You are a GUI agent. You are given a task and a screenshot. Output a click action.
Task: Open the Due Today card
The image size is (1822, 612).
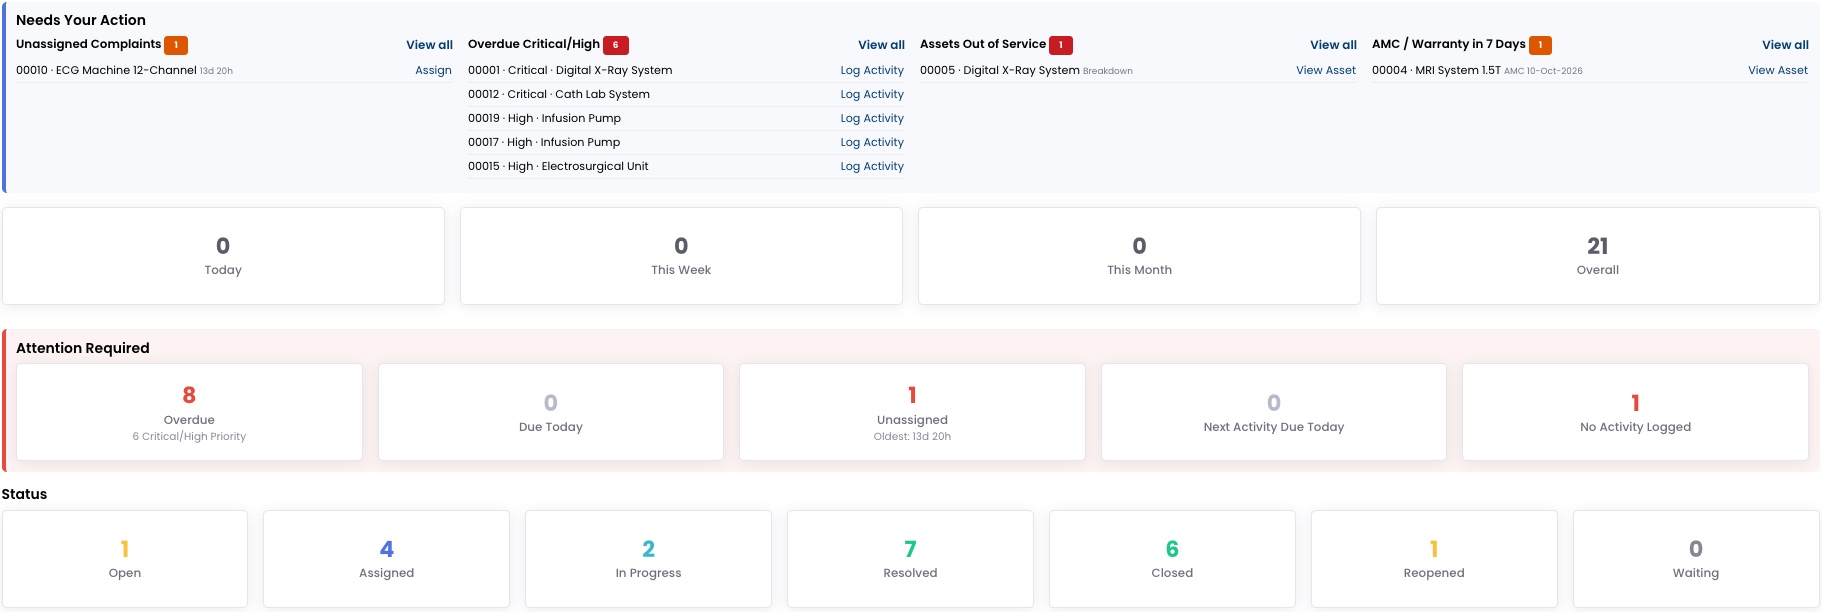click(551, 412)
